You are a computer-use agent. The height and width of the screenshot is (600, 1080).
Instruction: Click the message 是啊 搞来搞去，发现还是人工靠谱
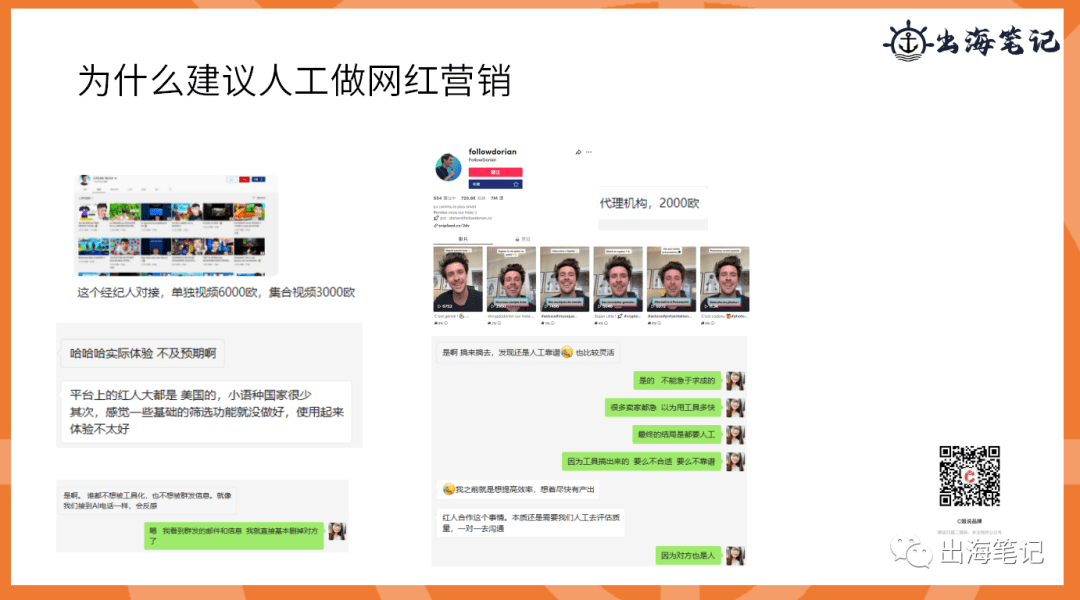click(x=528, y=353)
